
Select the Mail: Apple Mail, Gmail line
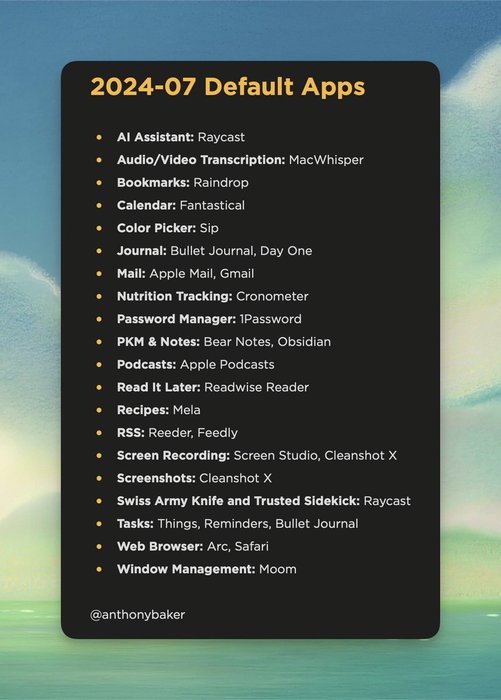[185, 274]
